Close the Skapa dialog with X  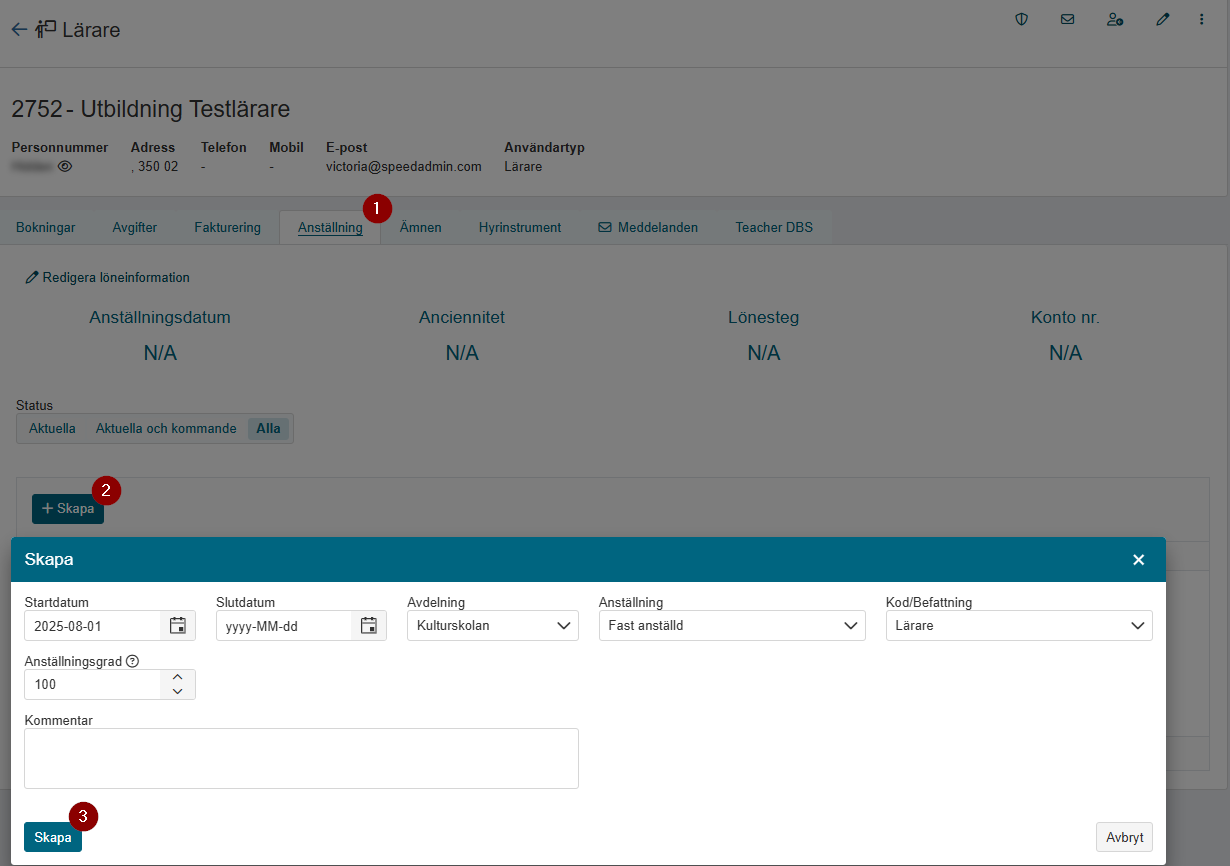(x=1138, y=560)
